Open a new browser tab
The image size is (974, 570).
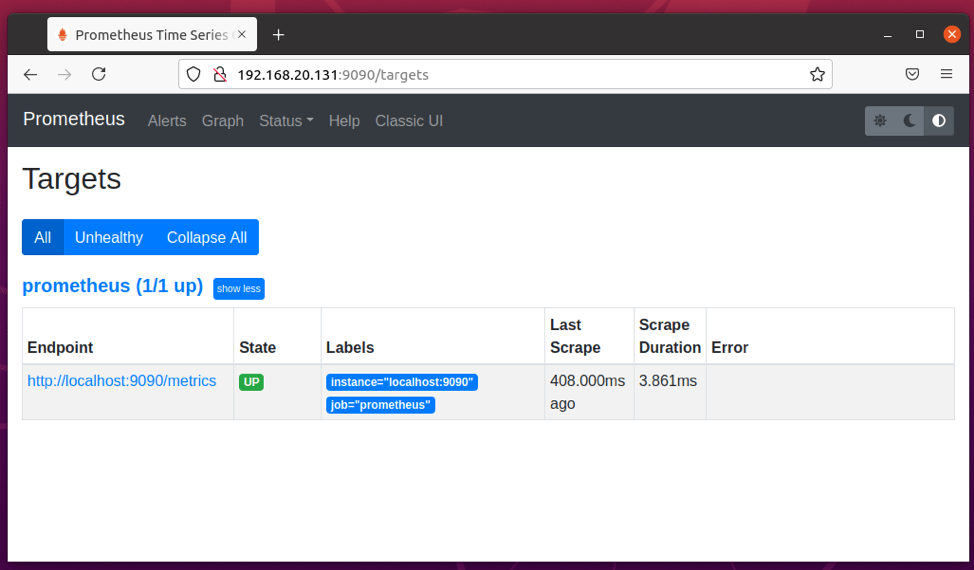coord(278,35)
